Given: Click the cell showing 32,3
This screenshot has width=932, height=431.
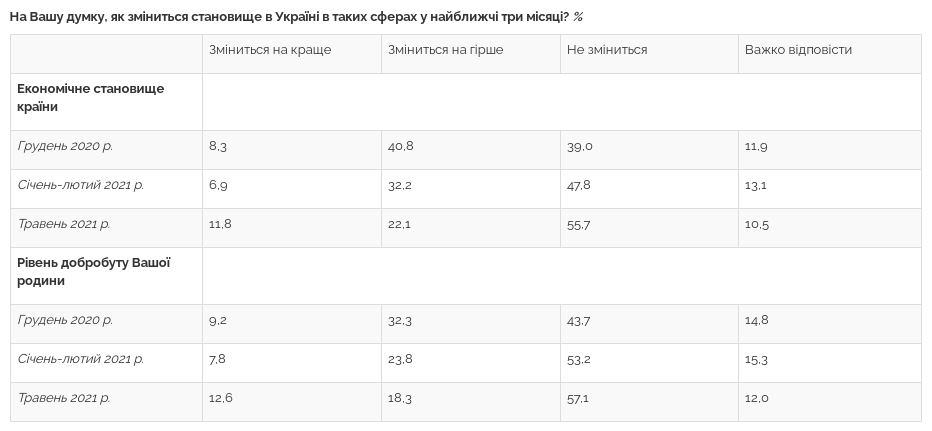Looking at the screenshot, I should pyautogui.click(x=400, y=320).
